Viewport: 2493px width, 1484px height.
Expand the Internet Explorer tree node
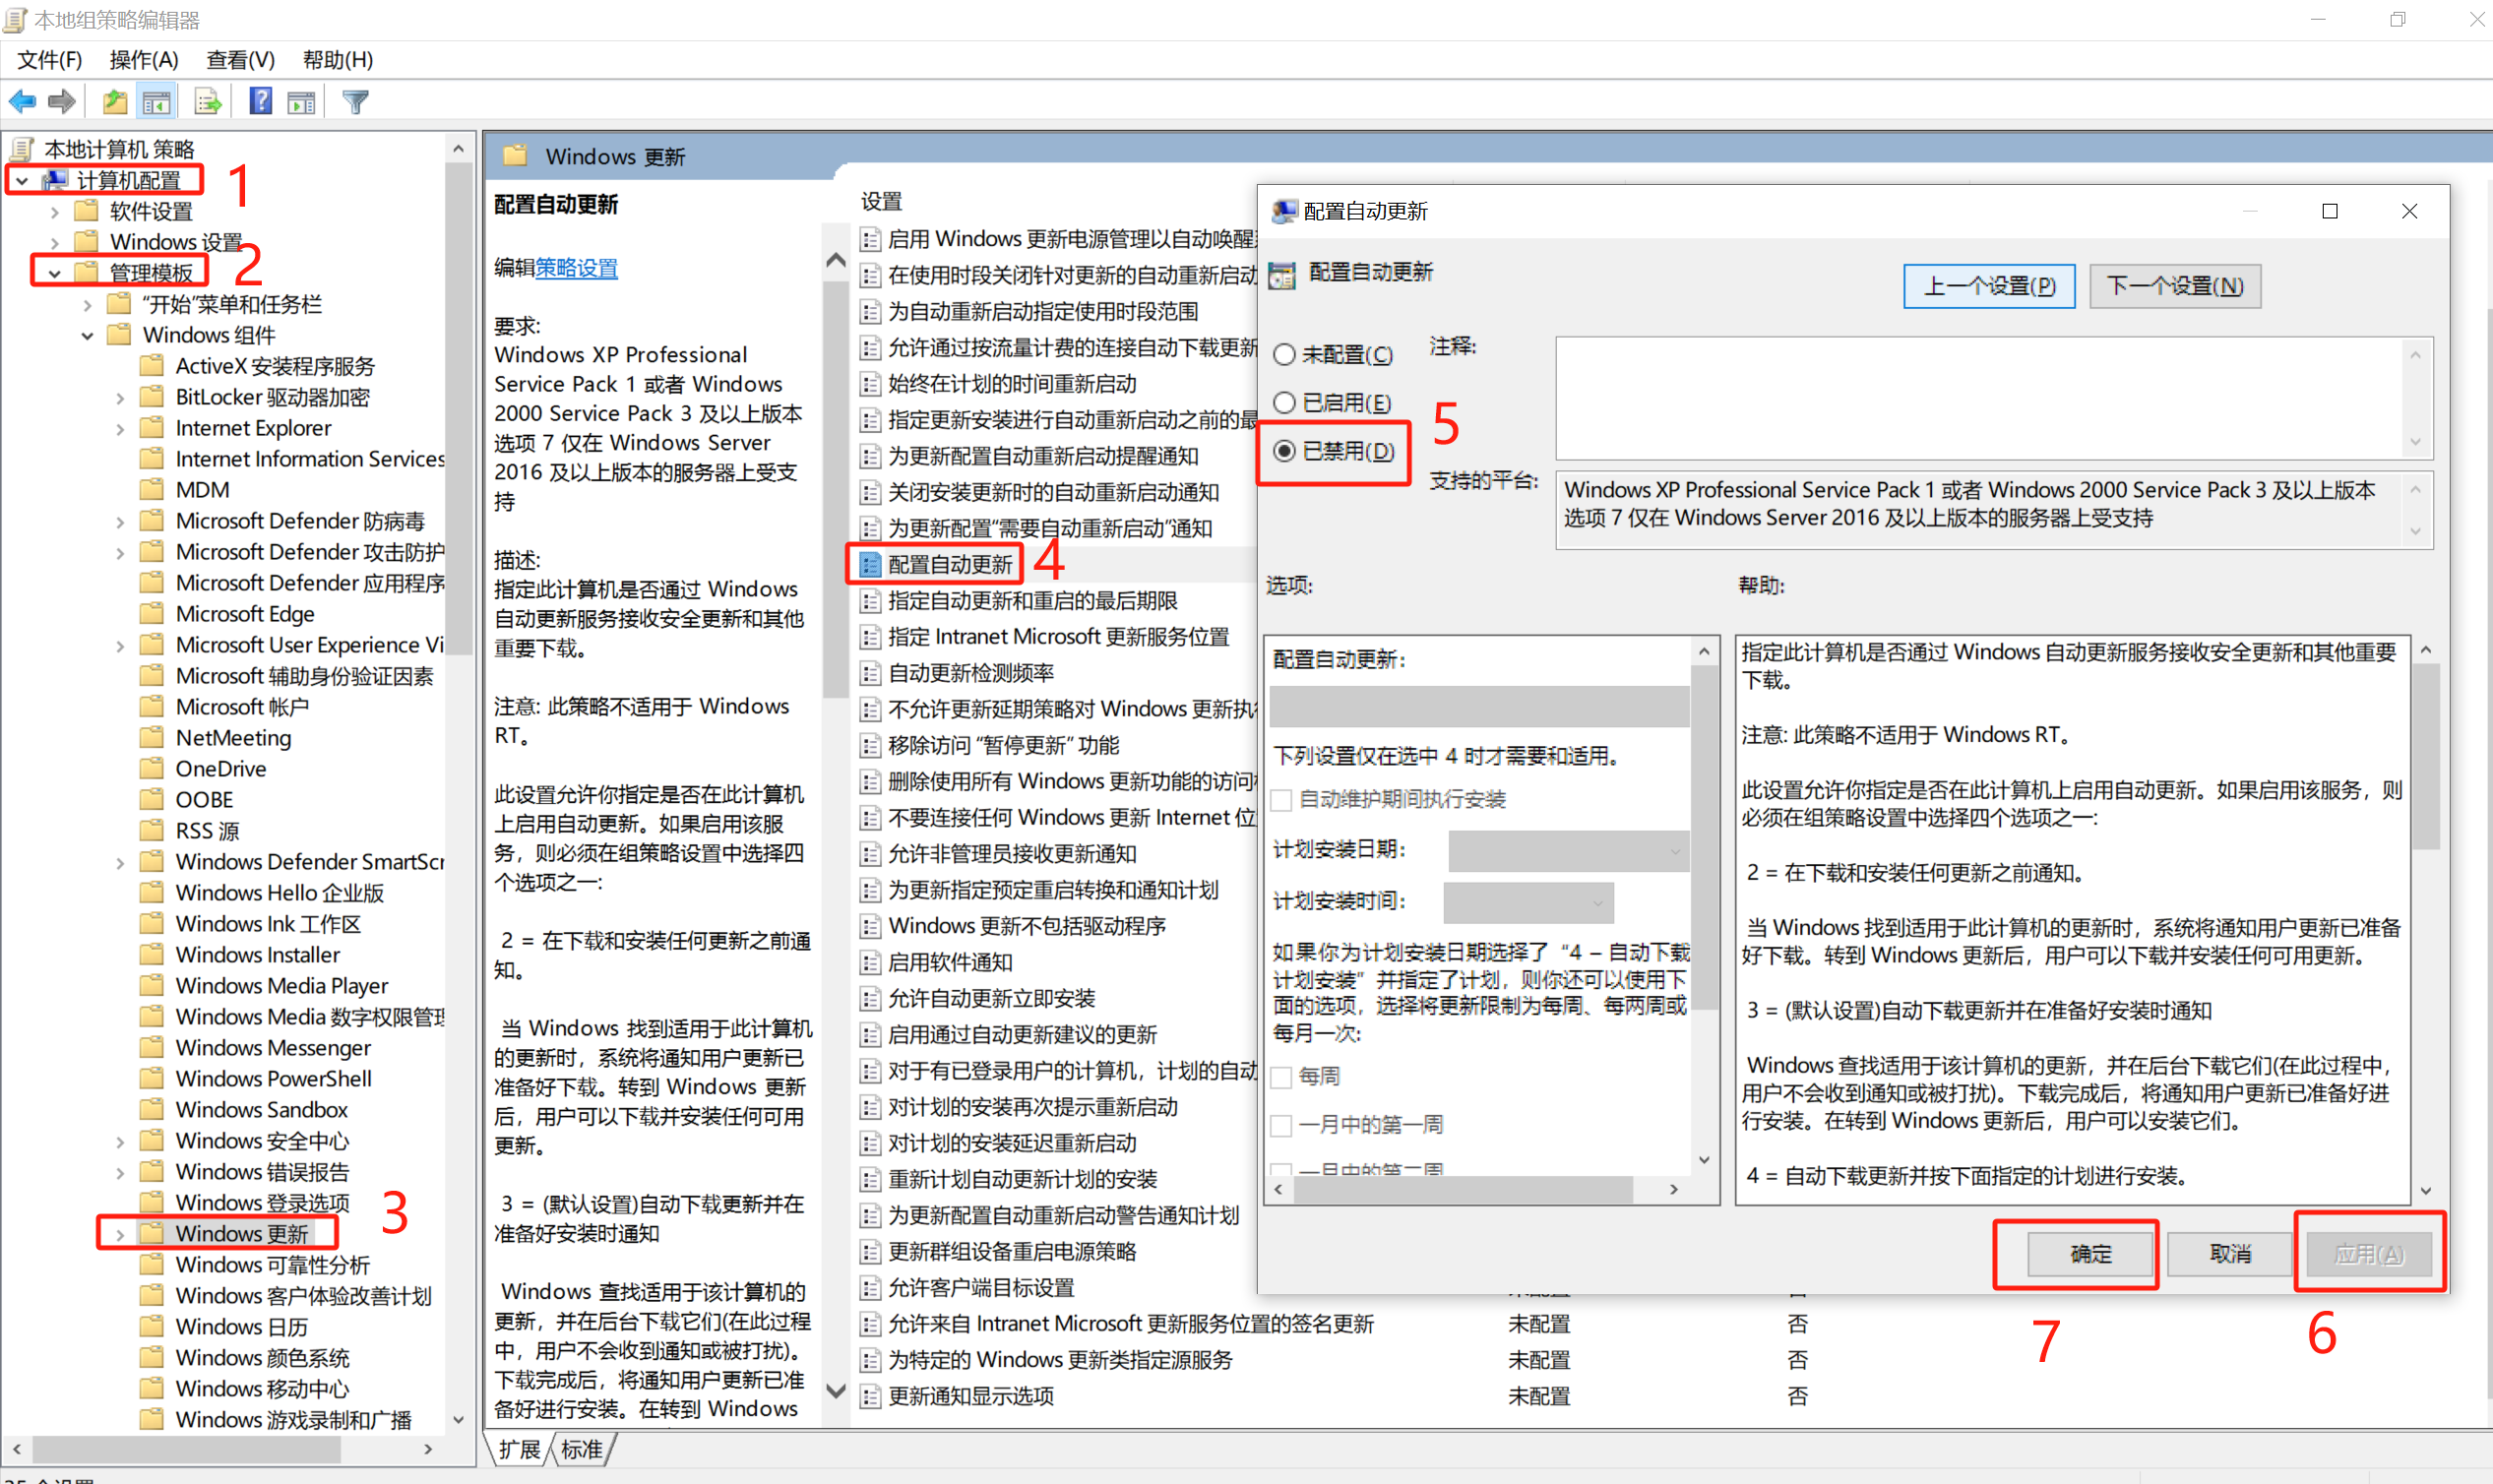pyautogui.click(x=120, y=429)
